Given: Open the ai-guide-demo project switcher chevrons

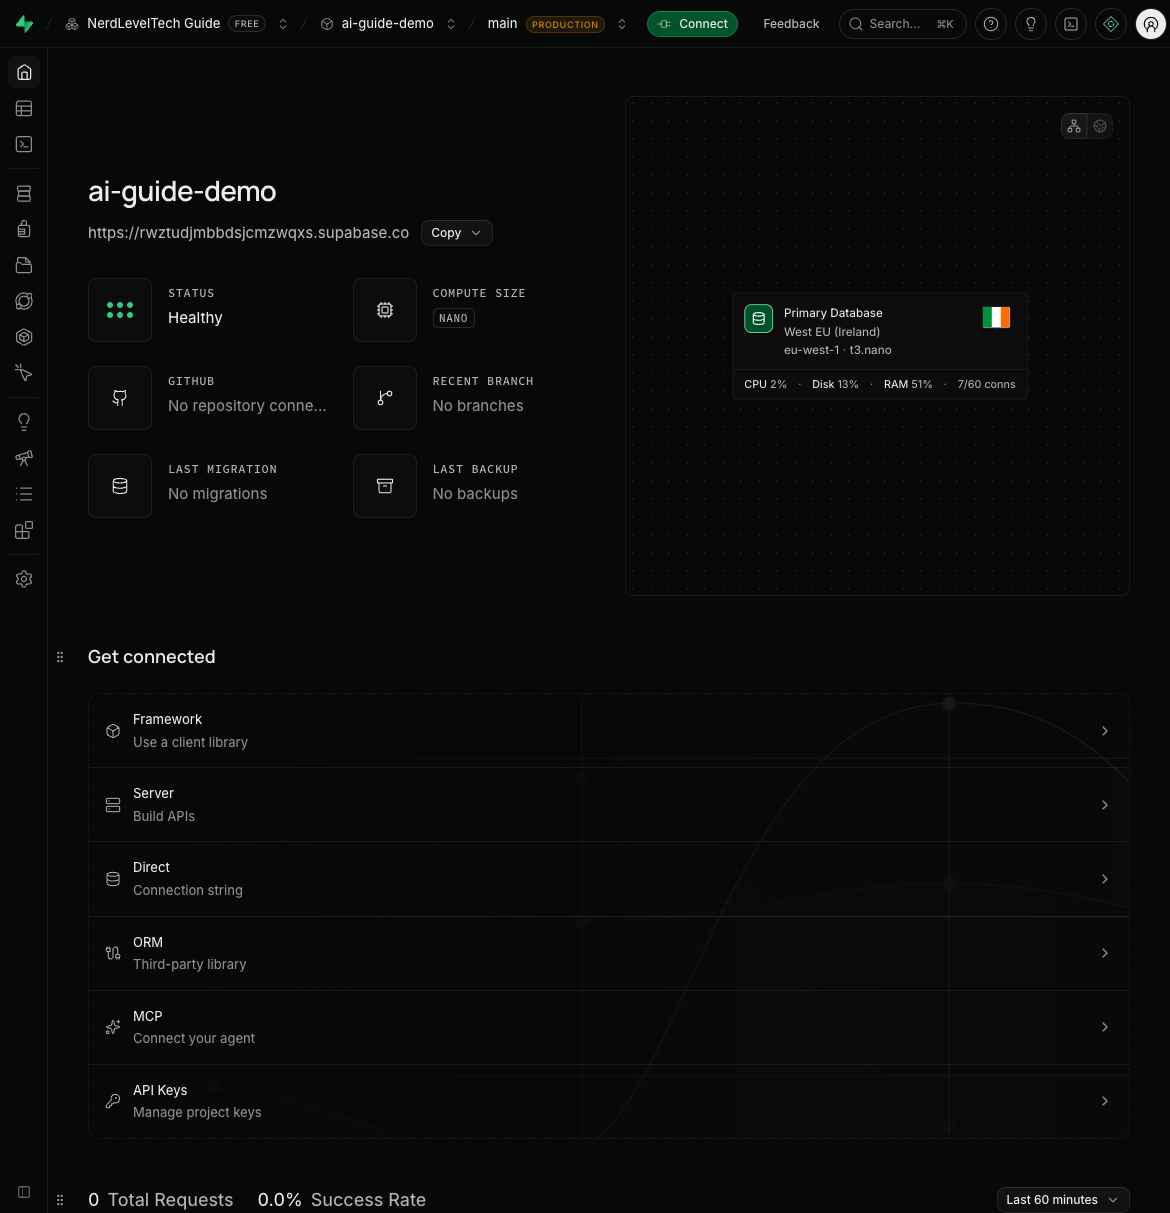Looking at the screenshot, I should point(451,24).
